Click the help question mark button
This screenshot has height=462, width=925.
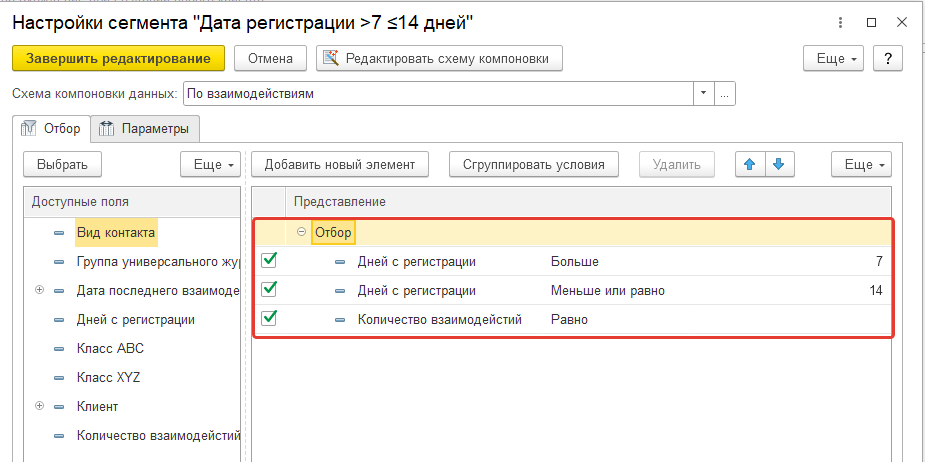pyautogui.click(x=888, y=59)
